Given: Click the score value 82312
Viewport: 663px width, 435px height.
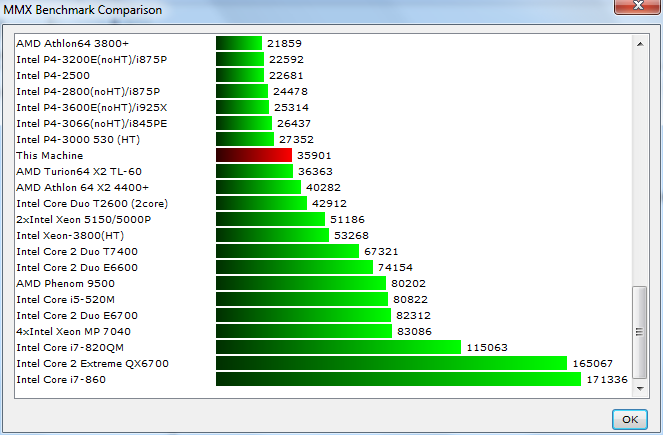Looking at the screenshot, I should 414,315.
